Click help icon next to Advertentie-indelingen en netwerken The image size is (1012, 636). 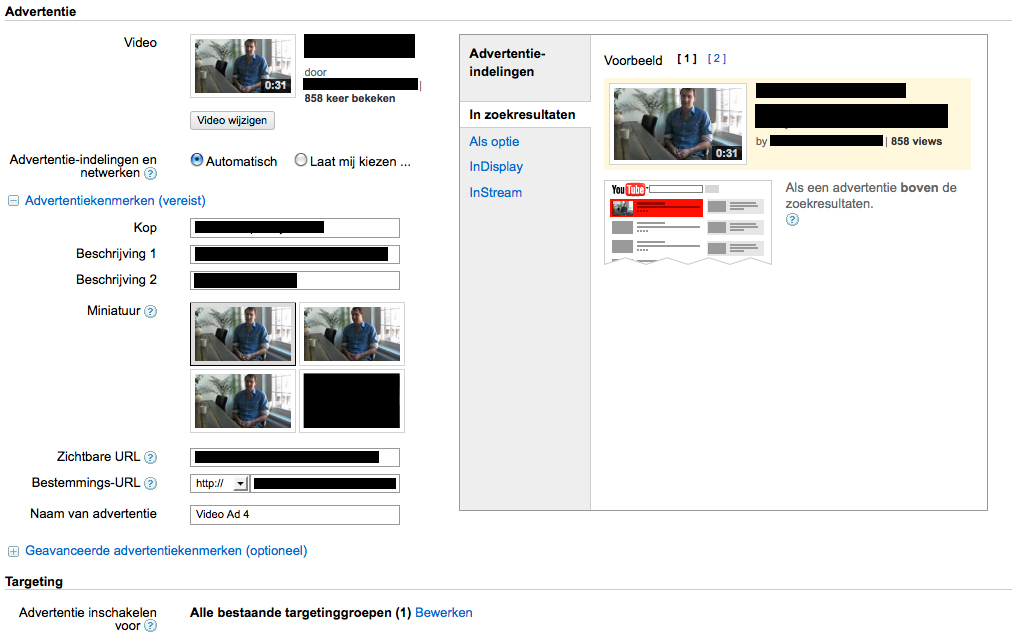[x=150, y=174]
